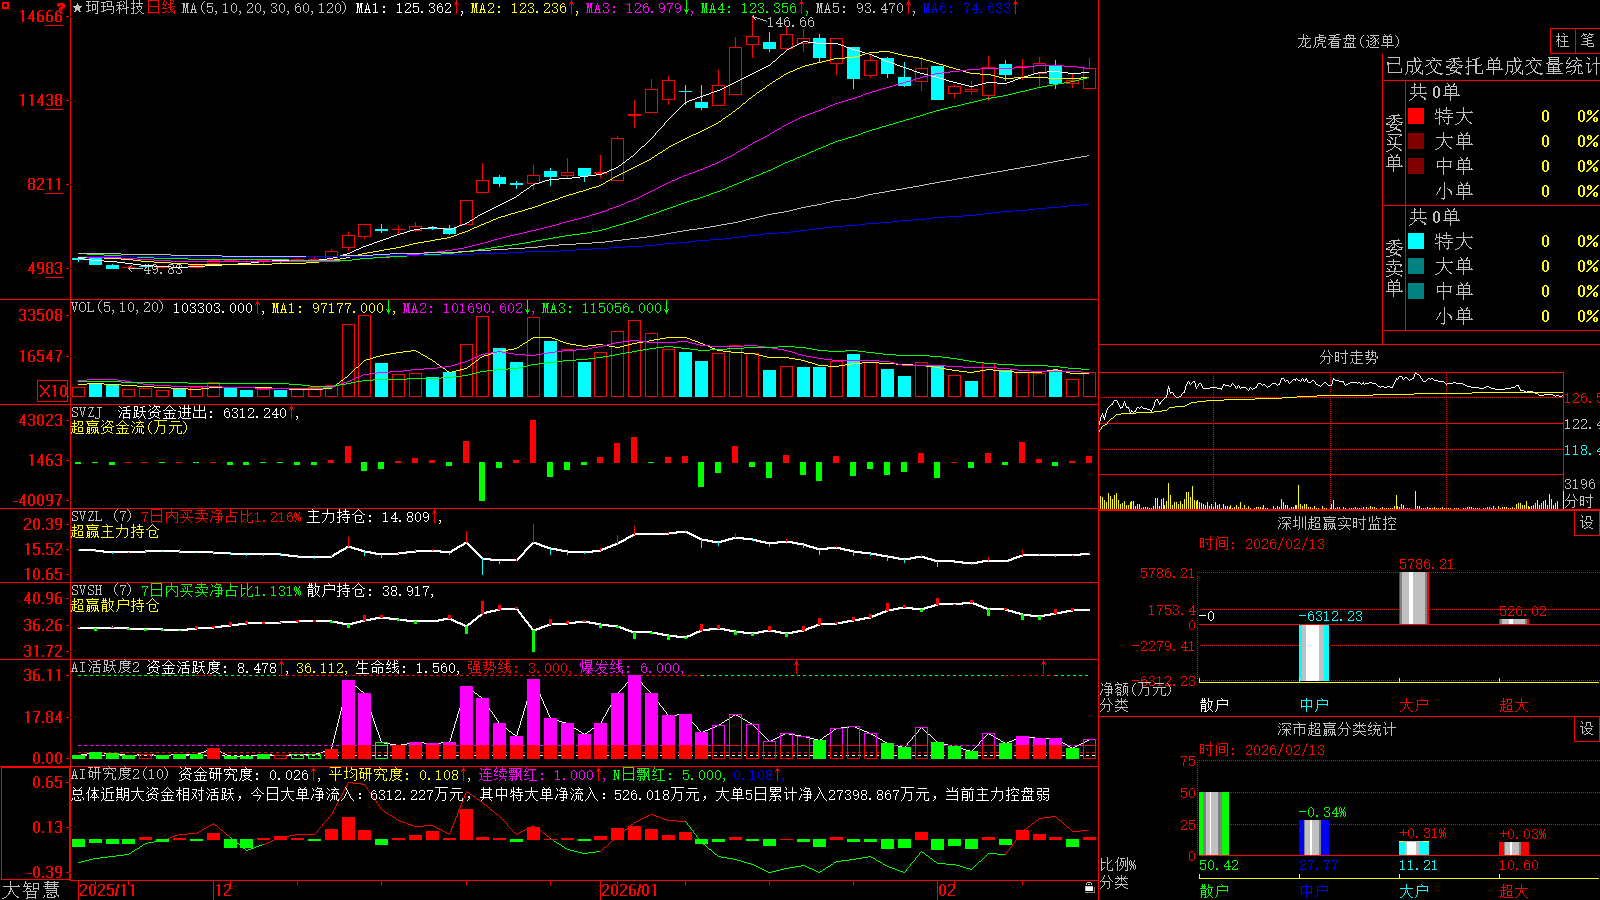The image size is (1600, 900).
Task: Open the VOL(5,10,20) indicator parameters
Action: 117,308
